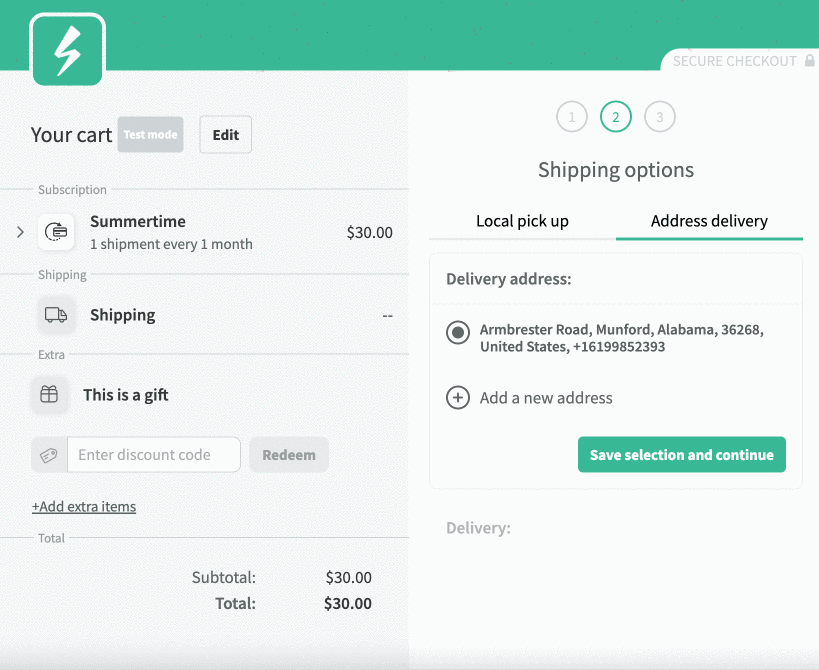Go to checkout step 3

click(x=660, y=116)
